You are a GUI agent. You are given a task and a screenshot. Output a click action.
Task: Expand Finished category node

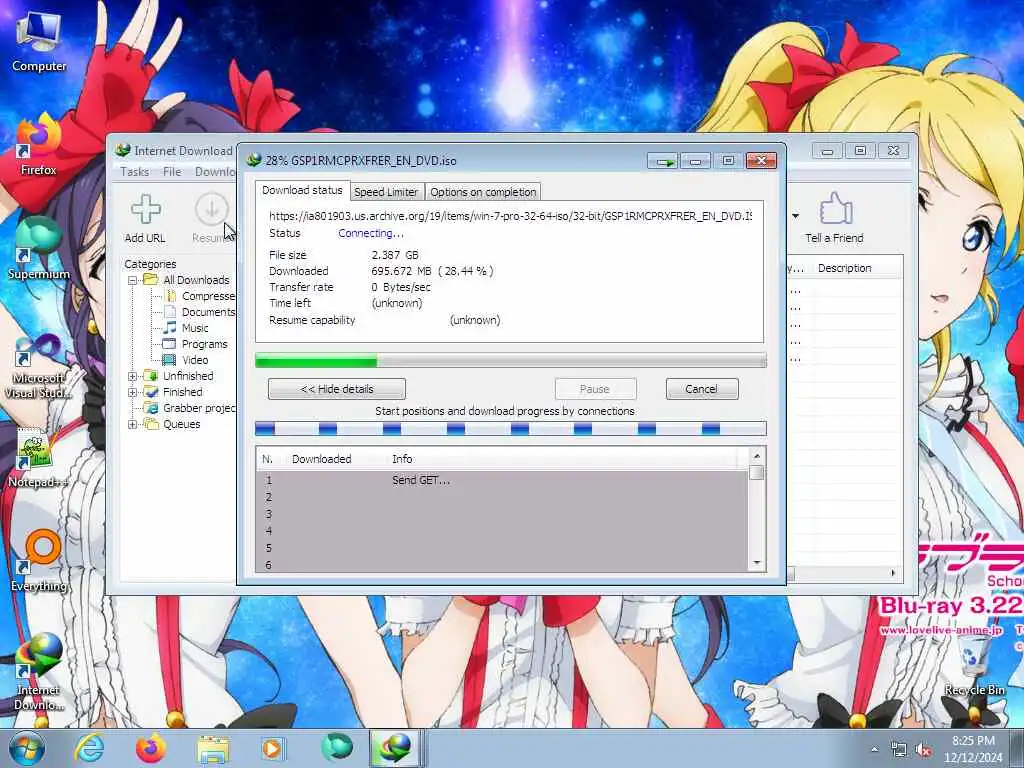pyautogui.click(x=133, y=392)
